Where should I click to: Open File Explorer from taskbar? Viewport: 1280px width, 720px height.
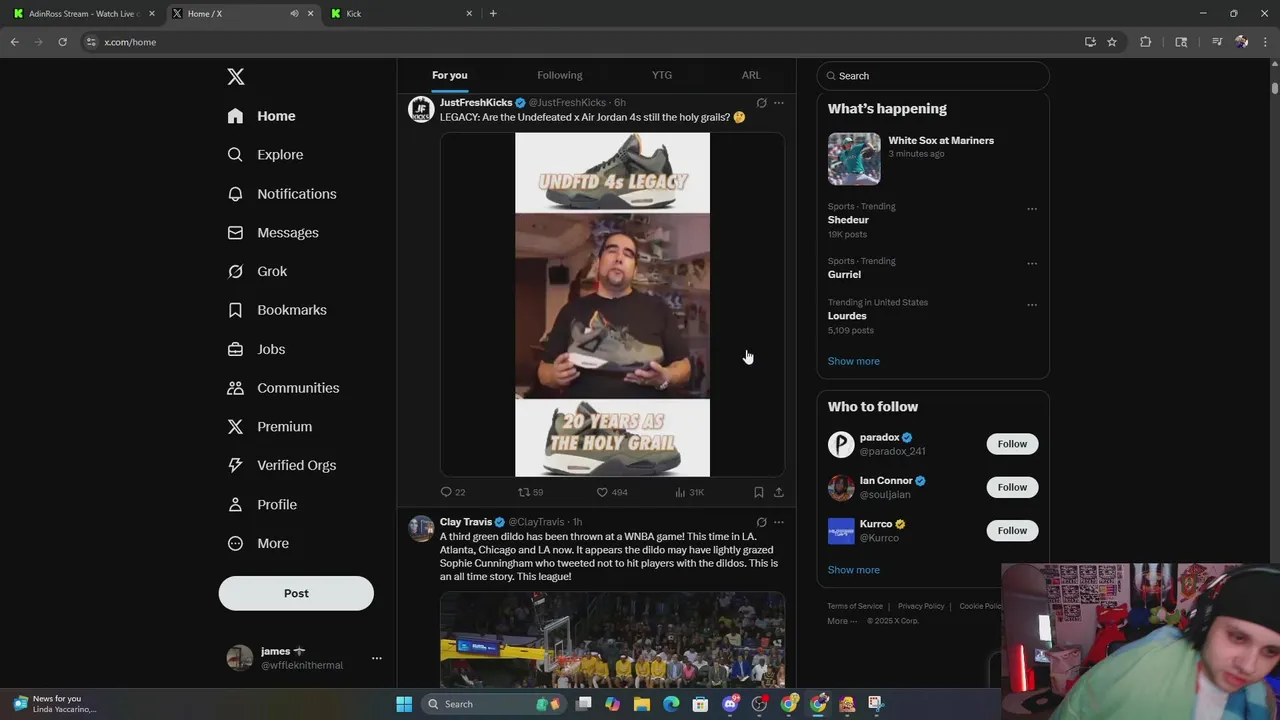[642, 704]
